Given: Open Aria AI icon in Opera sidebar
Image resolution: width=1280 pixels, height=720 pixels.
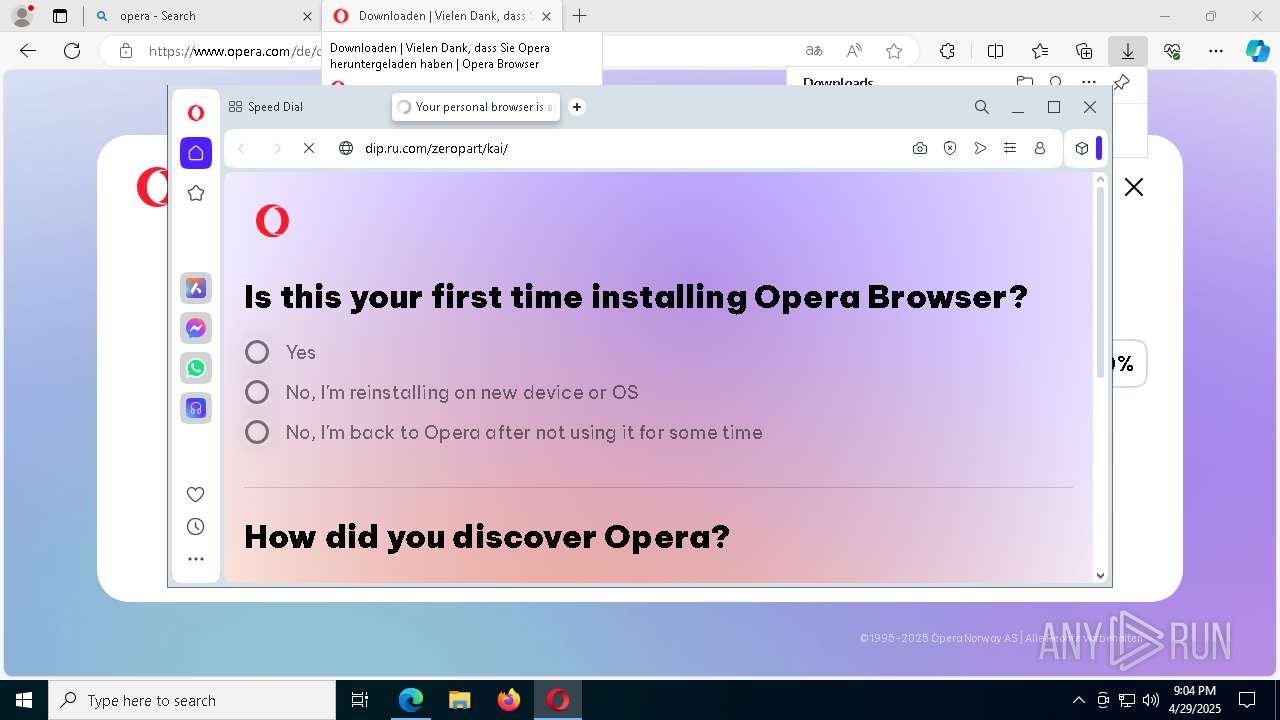Looking at the screenshot, I should (196, 288).
